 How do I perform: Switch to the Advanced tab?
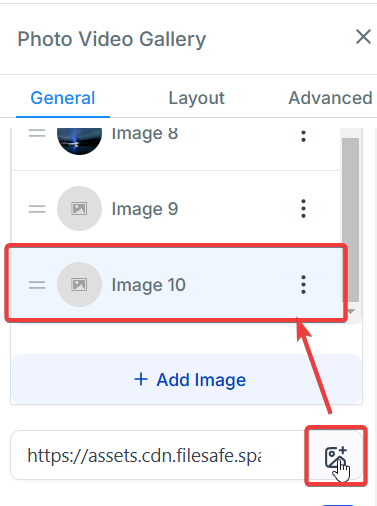click(x=330, y=98)
